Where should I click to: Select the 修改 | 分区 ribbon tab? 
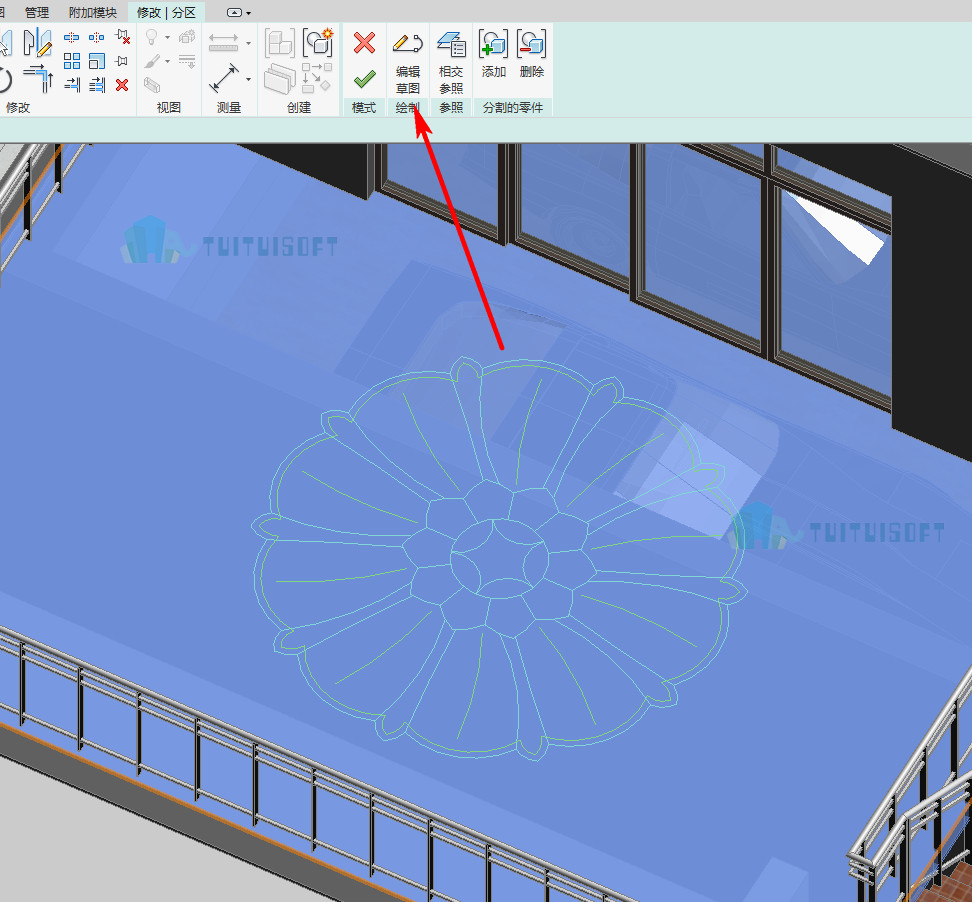(166, 12)
